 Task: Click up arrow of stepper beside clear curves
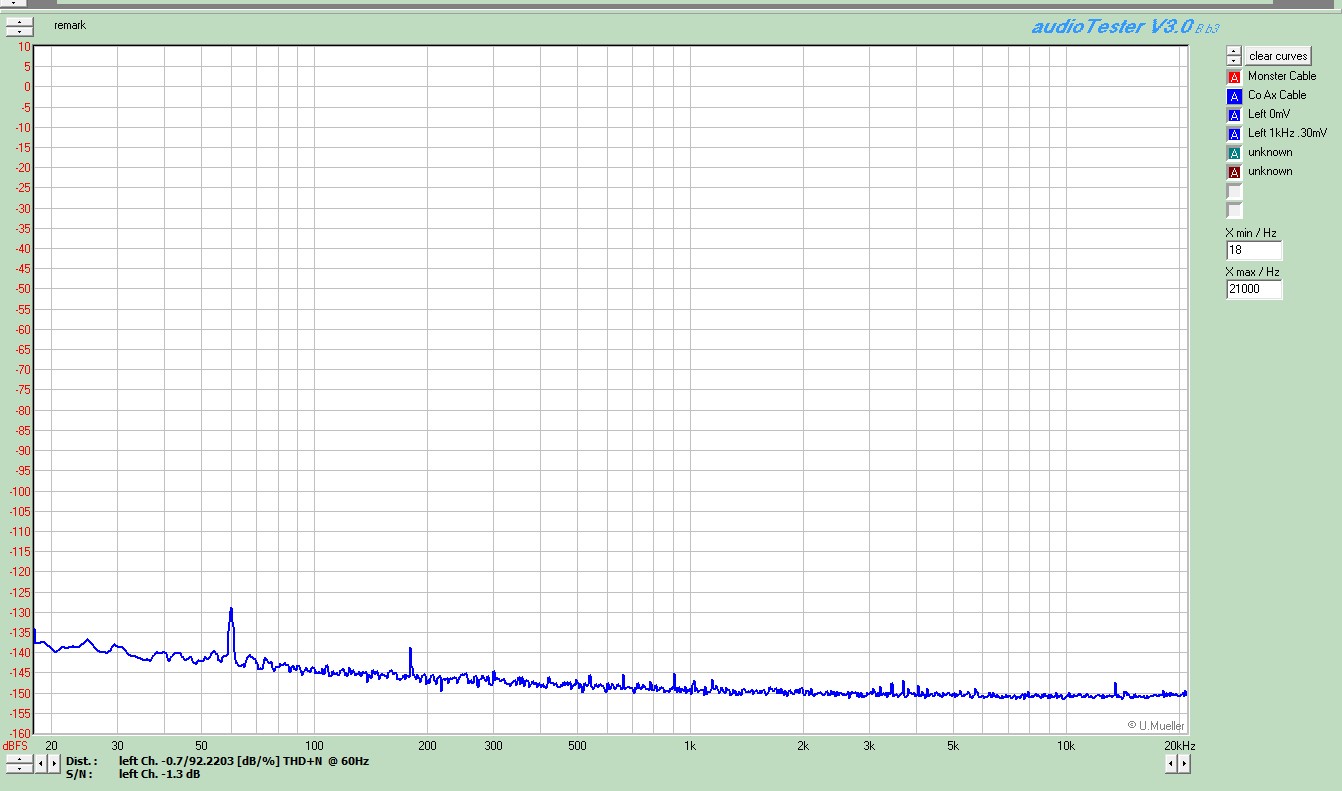[x=1234, y=52]
